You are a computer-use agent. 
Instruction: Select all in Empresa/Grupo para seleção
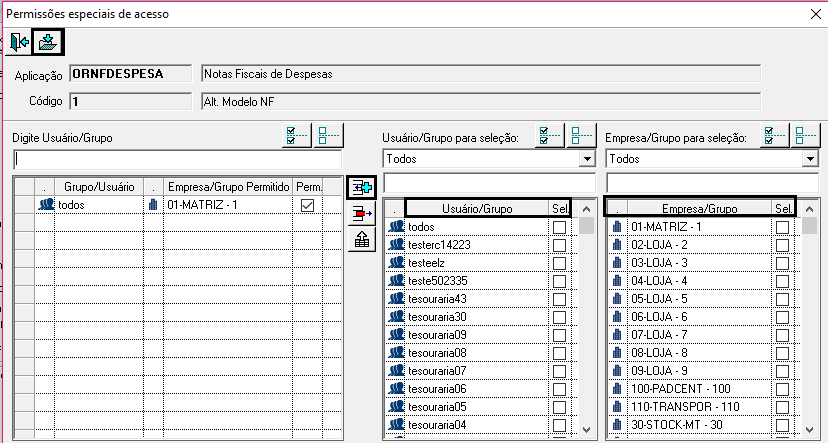point(775,136)
